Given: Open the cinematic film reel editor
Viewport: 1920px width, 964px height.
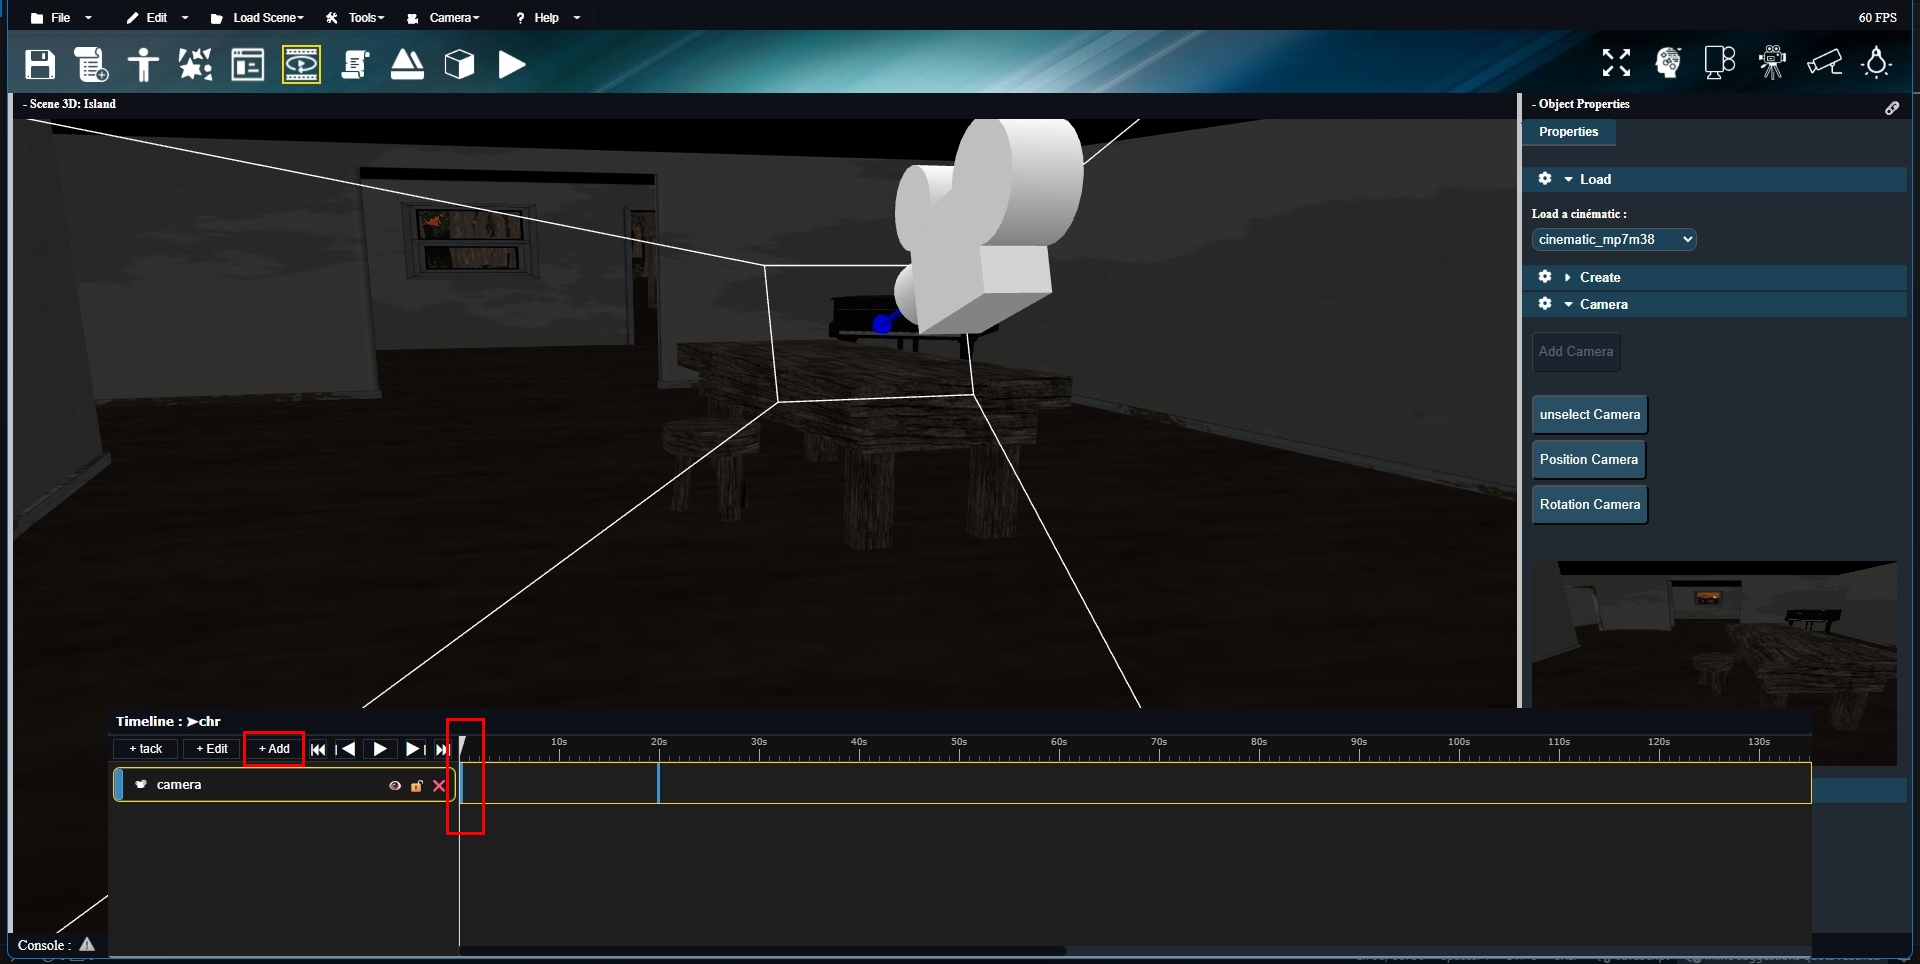Looking at the screenshot, I should [x=301, y=65].
